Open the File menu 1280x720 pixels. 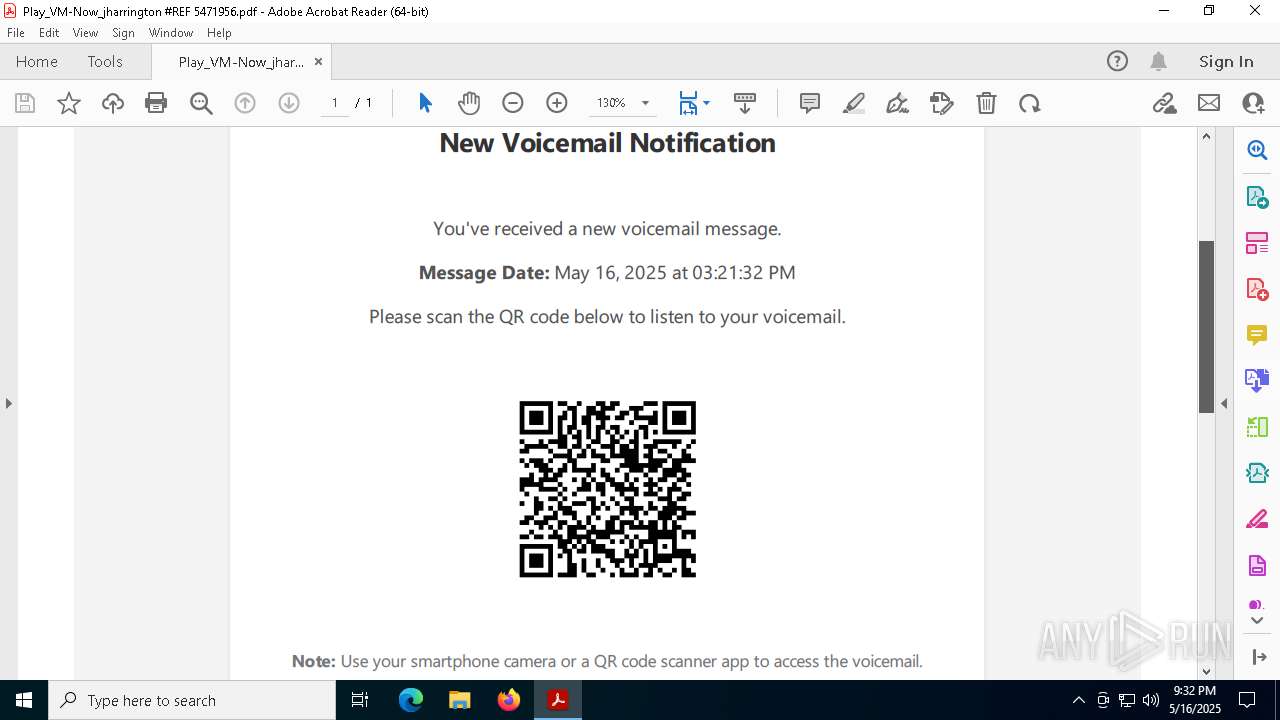pos(15,33)
